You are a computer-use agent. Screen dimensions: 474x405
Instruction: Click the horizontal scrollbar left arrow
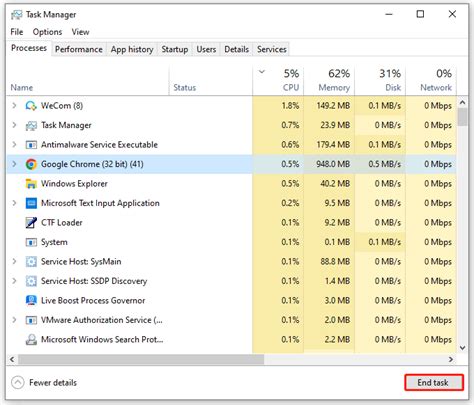coord(12,359)
